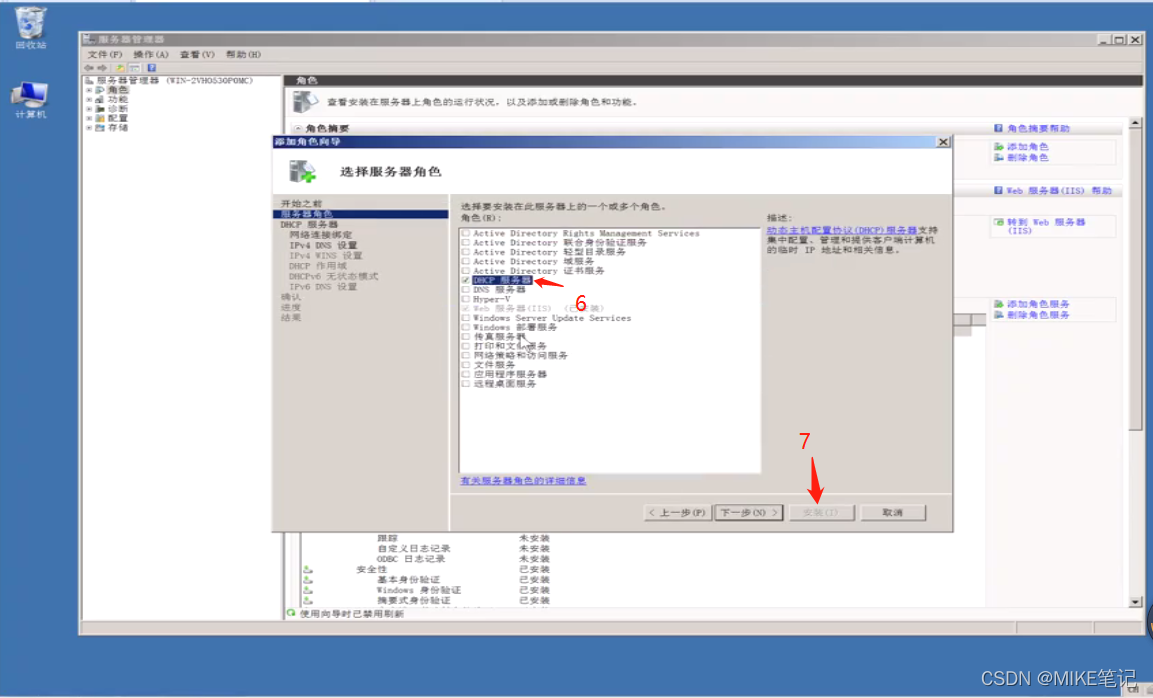This screenshot has height=698, width=1153.
Task: Click the 取消 button in wizard
Action: (x=893, y=513)
